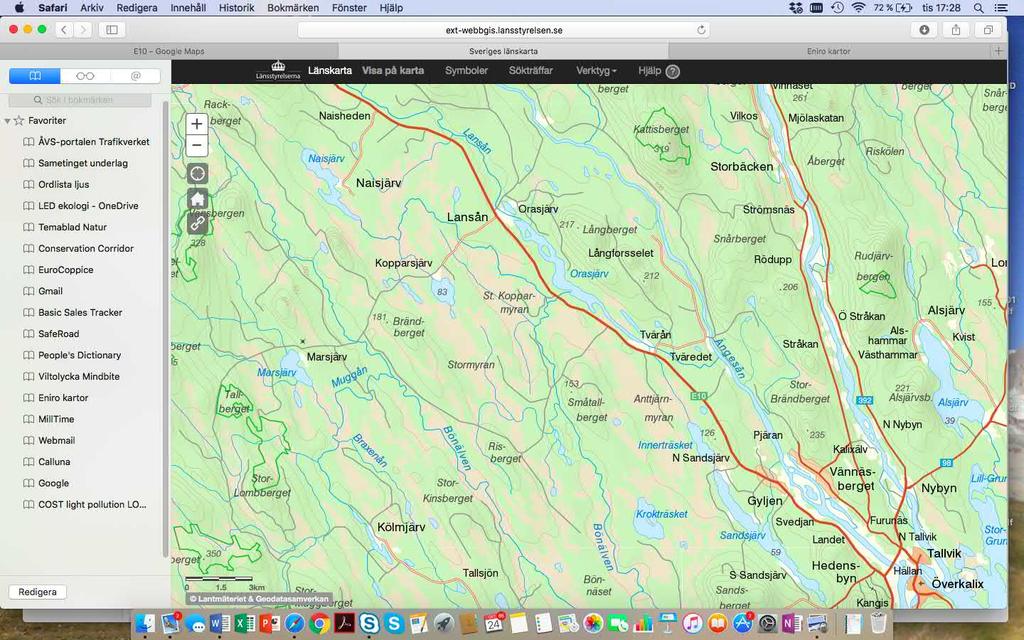Show the Safari bookmarks sidebar tab
The width and height of the screenshot is (1024, 640).
pyautogui.click(x=35, y=76)
